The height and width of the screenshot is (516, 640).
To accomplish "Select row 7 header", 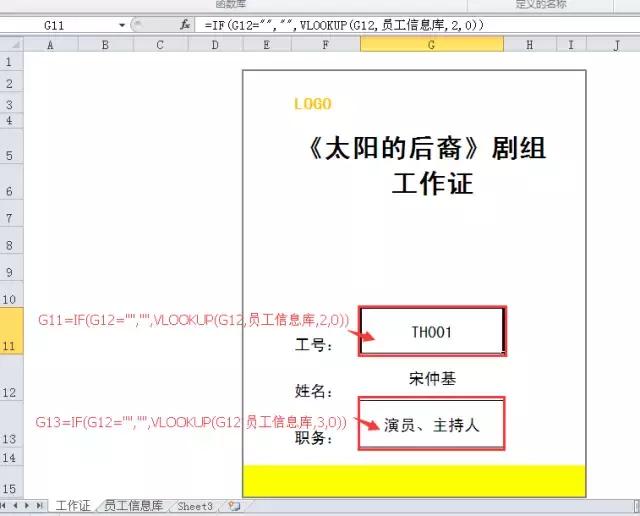I will tap(11, 213).
